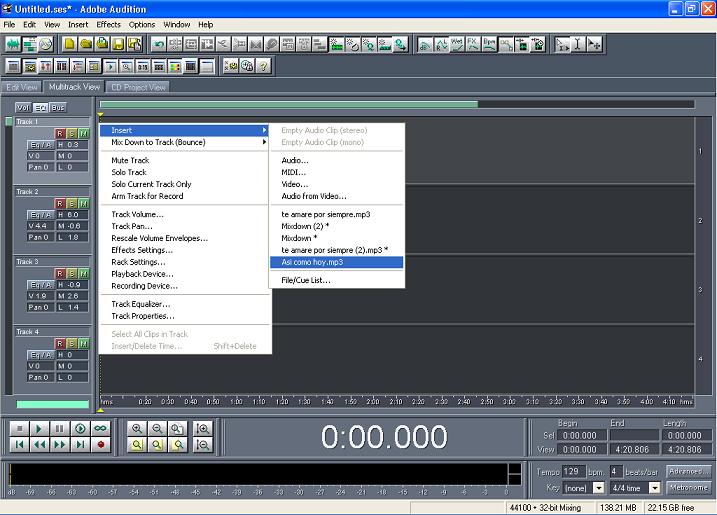
Task: Click the Advanced button
Action: pos(688,471)
